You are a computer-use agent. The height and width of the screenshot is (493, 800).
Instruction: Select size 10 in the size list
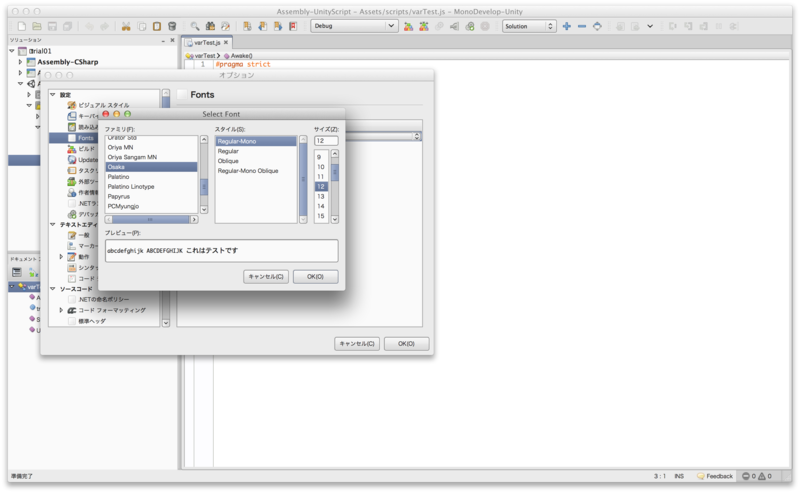321,167
